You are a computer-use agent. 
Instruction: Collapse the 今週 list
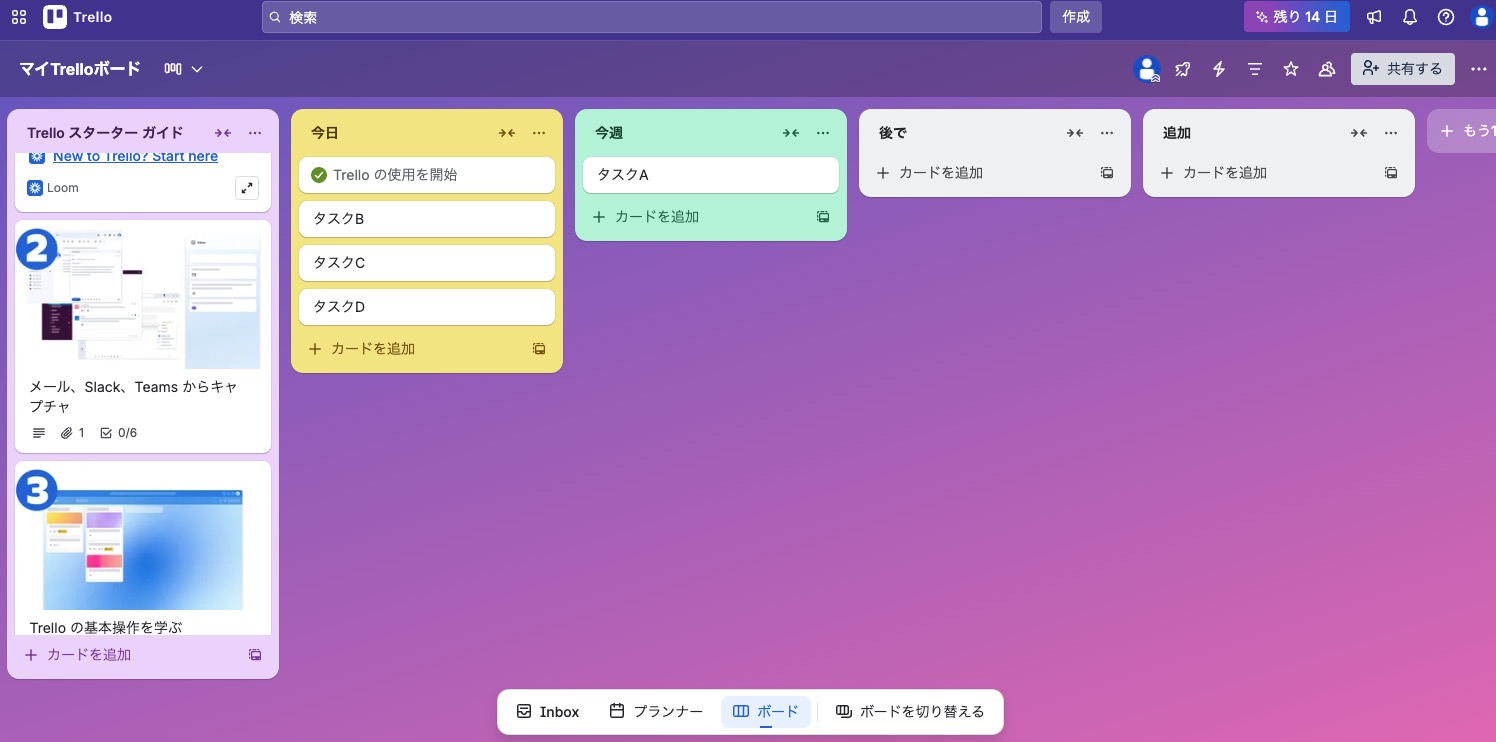pyautogui.click(x=791, y=133)
